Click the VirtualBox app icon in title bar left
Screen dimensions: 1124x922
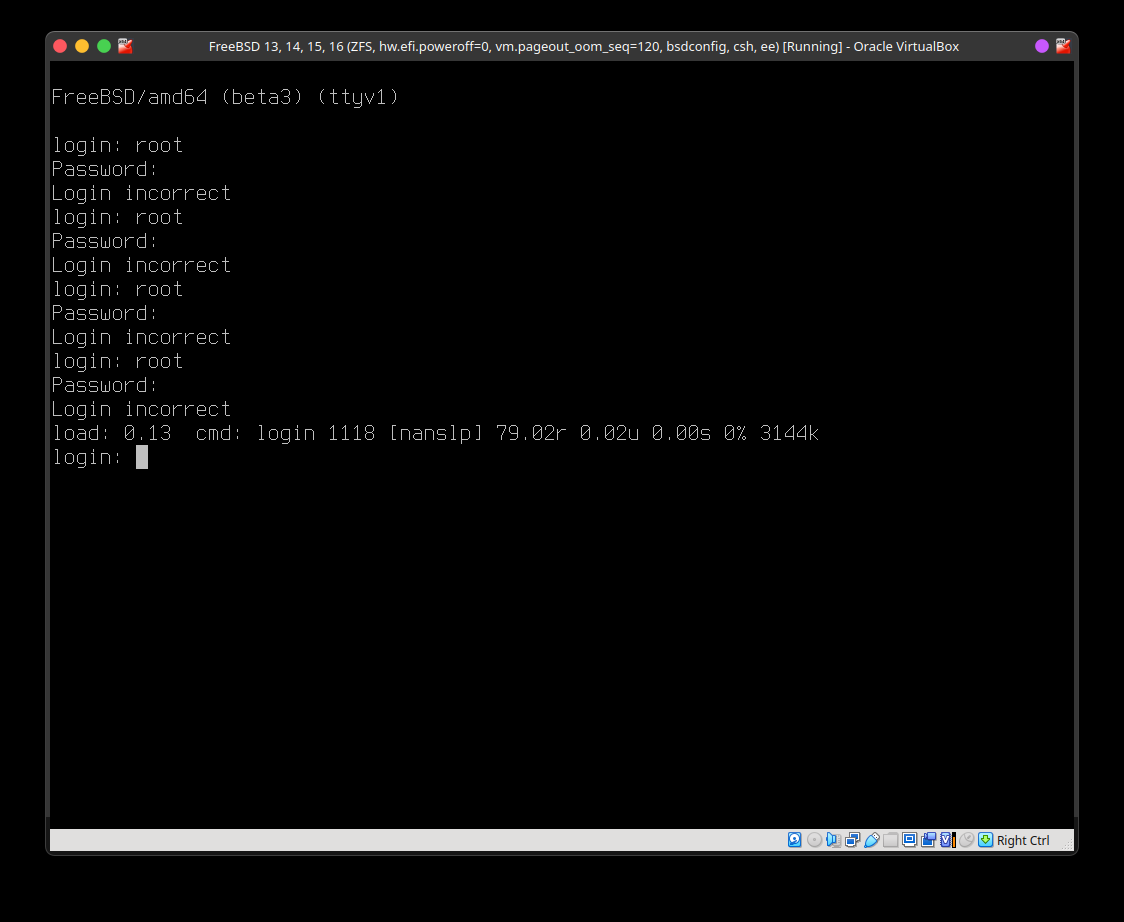125,46
